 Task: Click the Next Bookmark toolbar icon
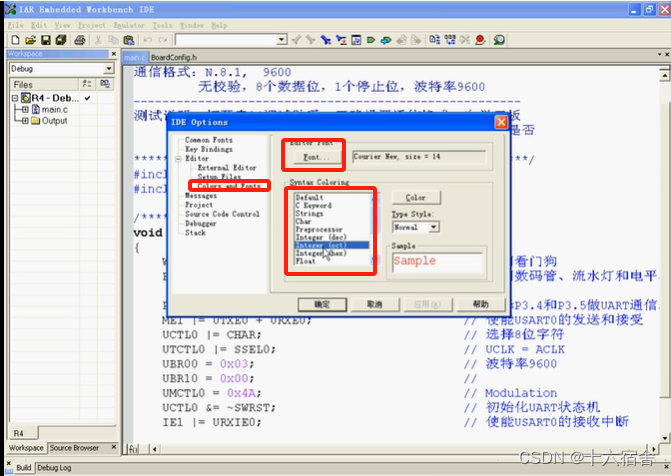coord(386,40)
